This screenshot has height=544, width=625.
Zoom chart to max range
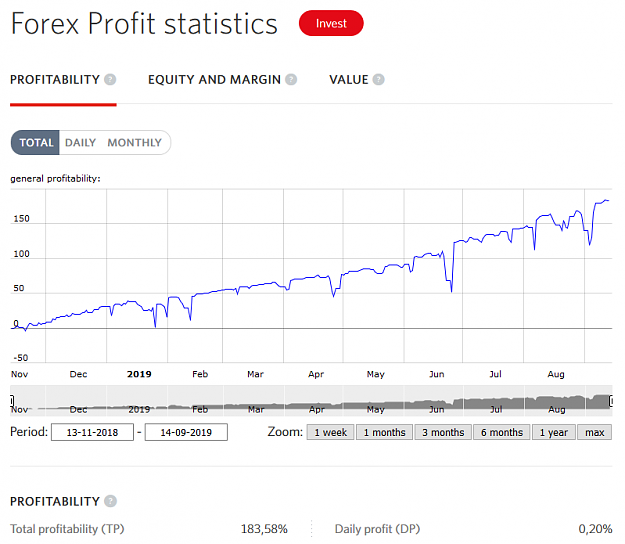594,432
